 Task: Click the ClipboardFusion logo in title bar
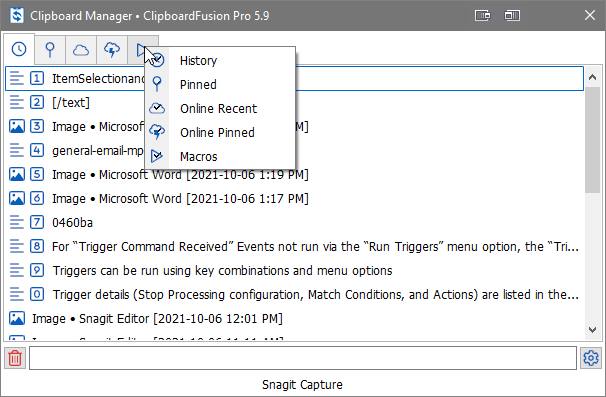pos(17,15)
